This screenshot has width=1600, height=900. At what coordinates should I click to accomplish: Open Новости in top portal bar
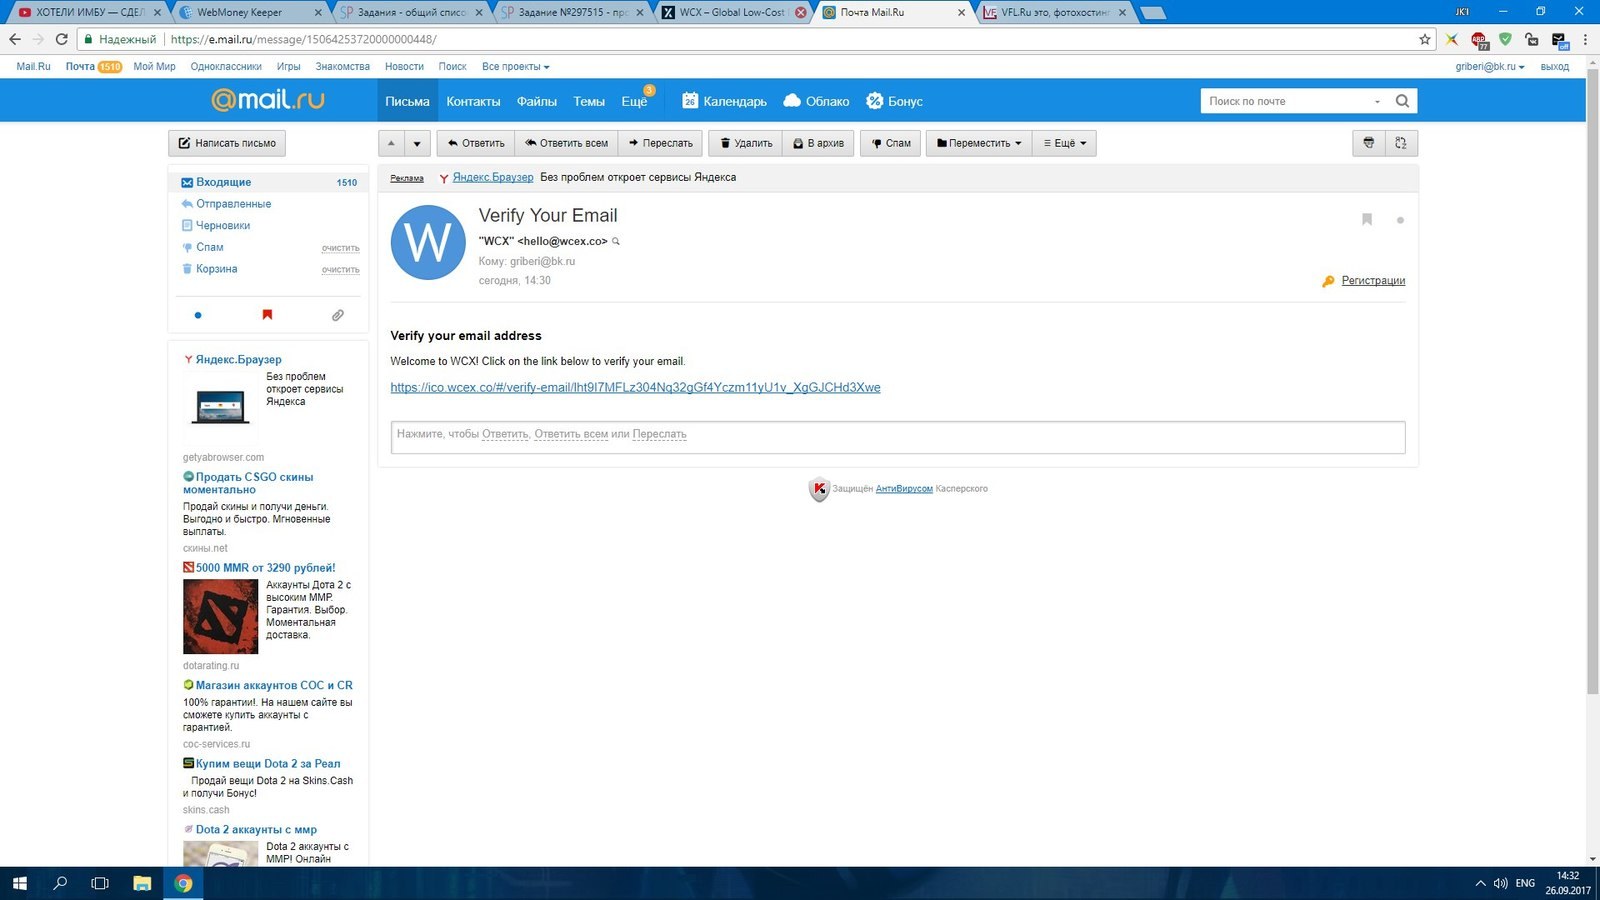pos(404,66)
